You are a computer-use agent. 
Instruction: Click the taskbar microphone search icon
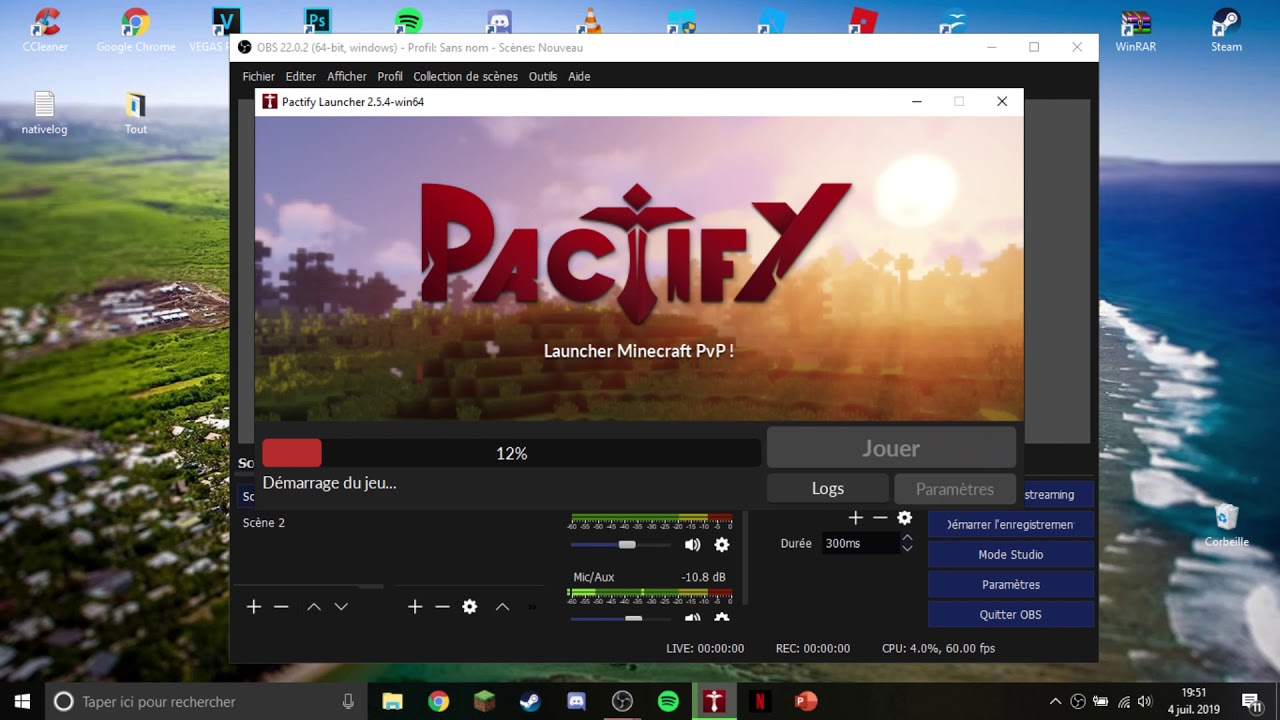tap(348, 701)
